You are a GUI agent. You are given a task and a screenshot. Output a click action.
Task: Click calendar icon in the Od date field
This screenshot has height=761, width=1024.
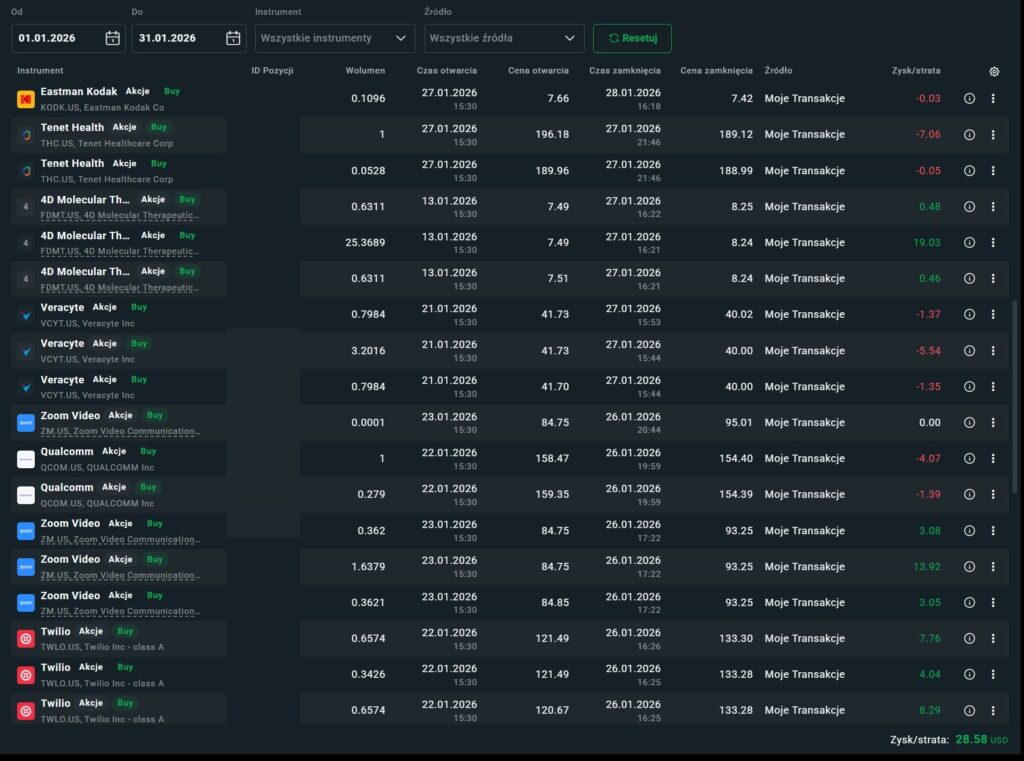(x=113, y=38)
